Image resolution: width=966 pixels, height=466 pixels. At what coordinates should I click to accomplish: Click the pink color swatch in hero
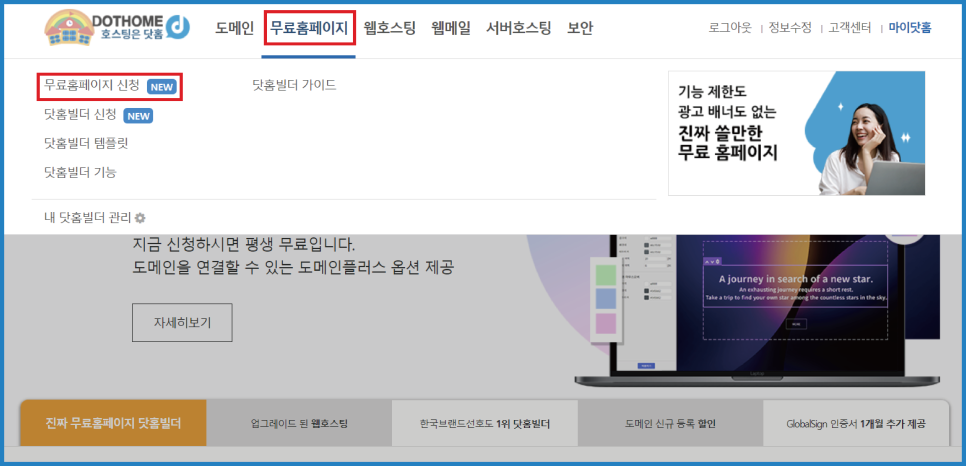click(x=607, y=324)
